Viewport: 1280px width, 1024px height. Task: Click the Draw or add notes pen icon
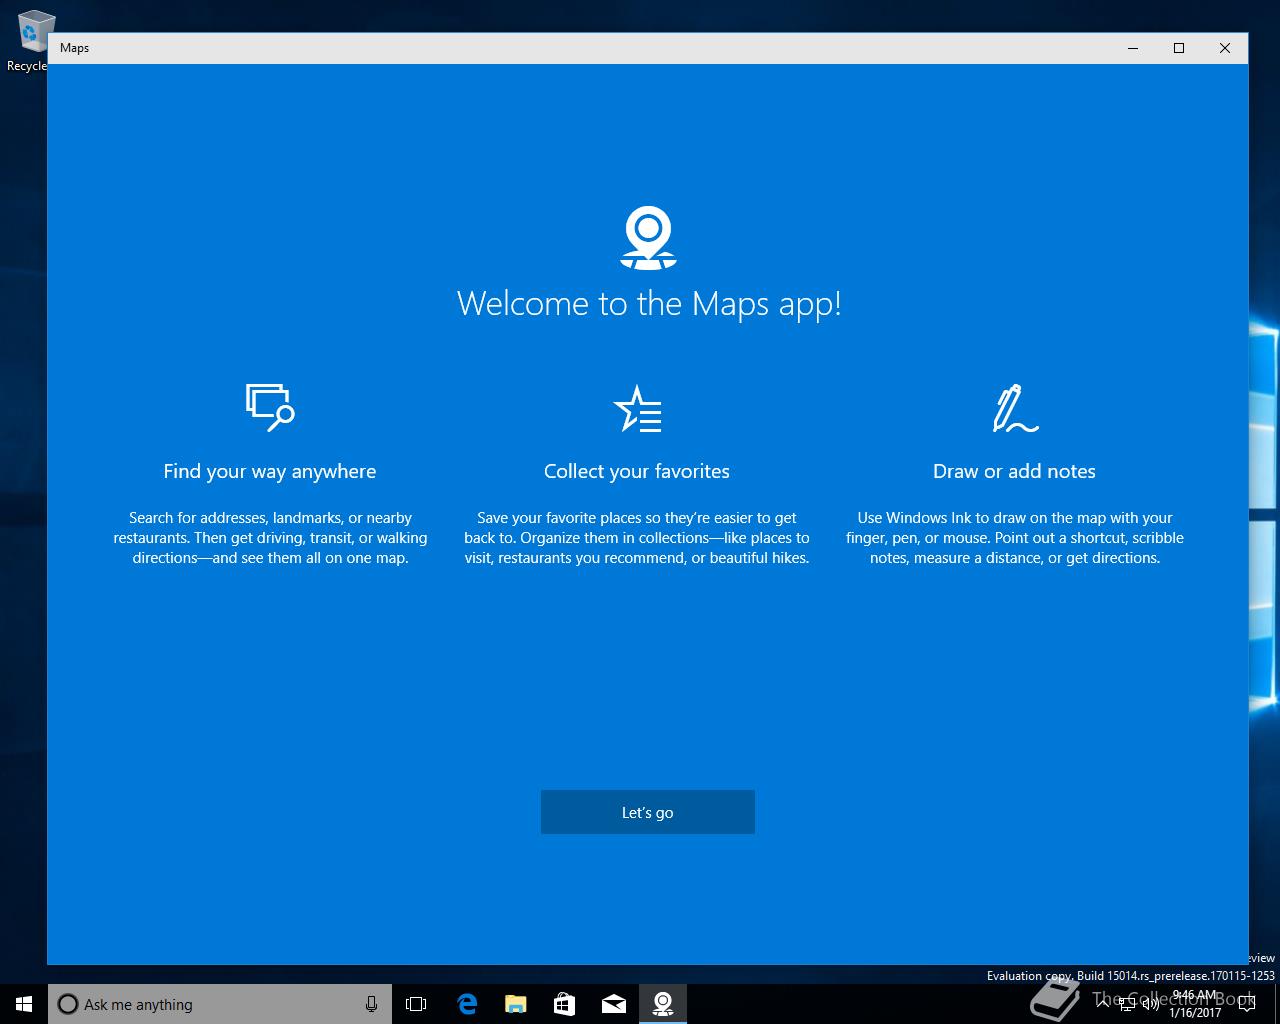point(1015,408)
